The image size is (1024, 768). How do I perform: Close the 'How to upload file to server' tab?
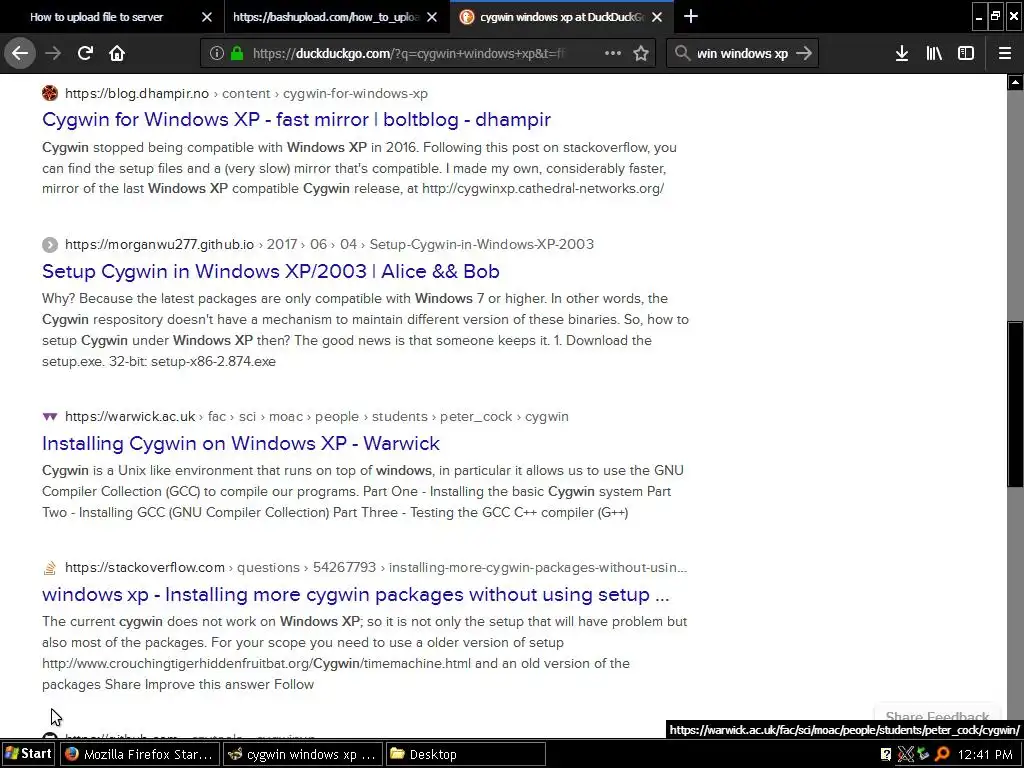click(206, 17)
